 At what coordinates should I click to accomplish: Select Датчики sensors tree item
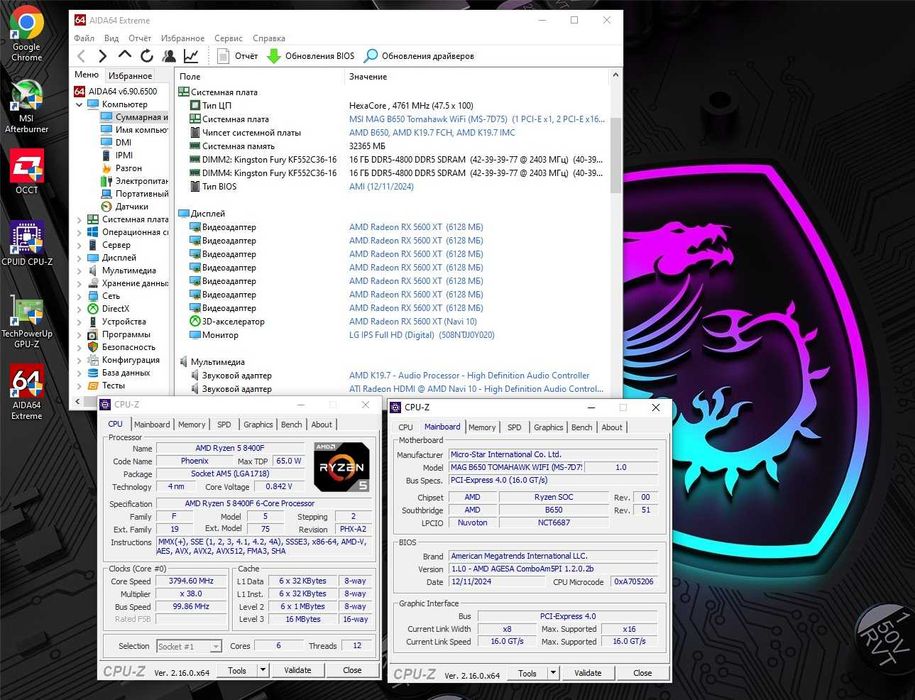coord(125,206)
